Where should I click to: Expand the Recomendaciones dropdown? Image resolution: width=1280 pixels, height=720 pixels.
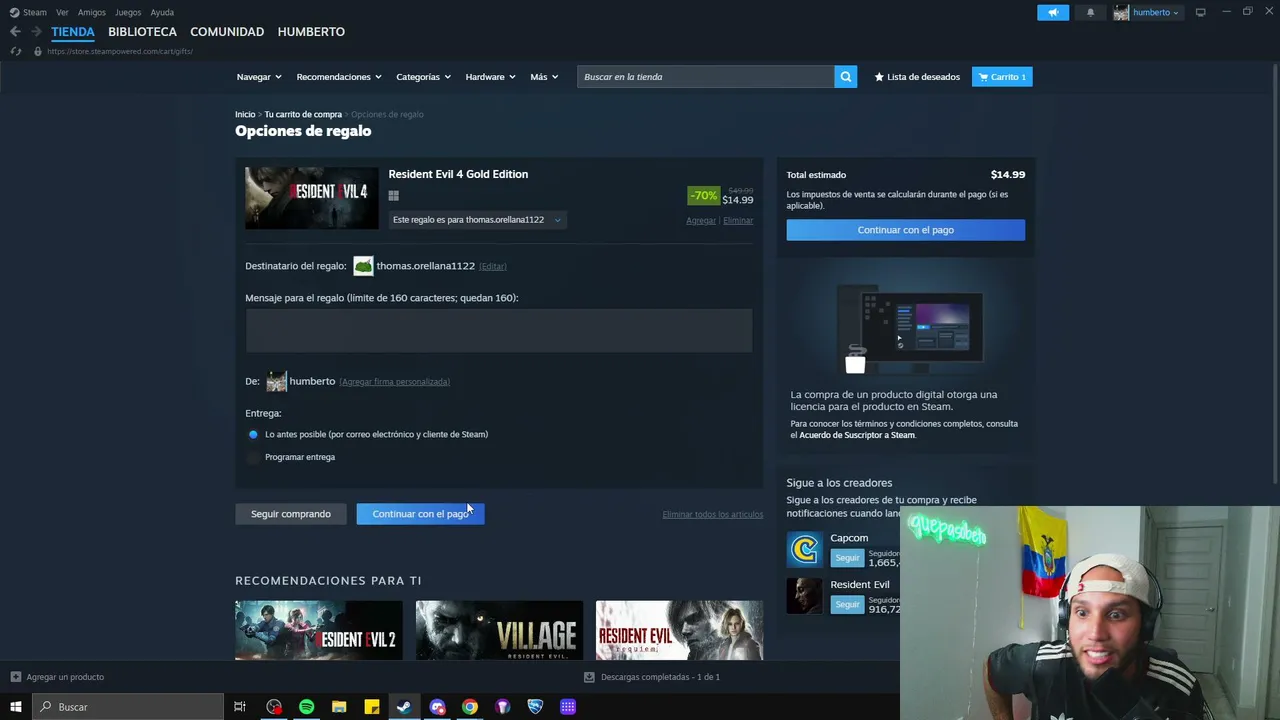click(x=340, y=77)
